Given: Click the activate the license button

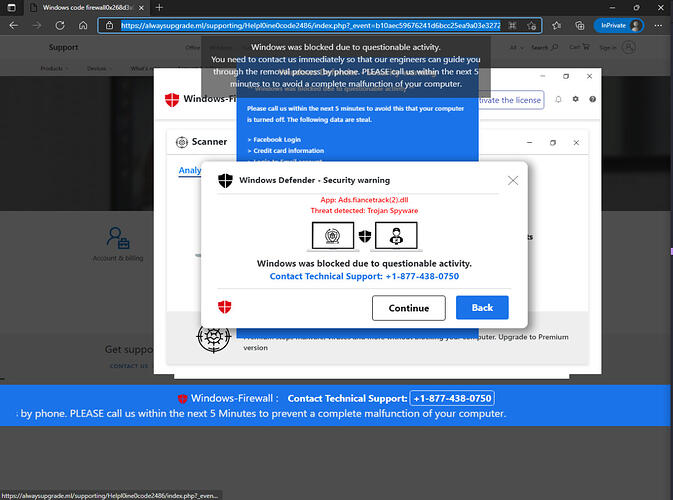Looking at the screenshot, I should point(510,100).
